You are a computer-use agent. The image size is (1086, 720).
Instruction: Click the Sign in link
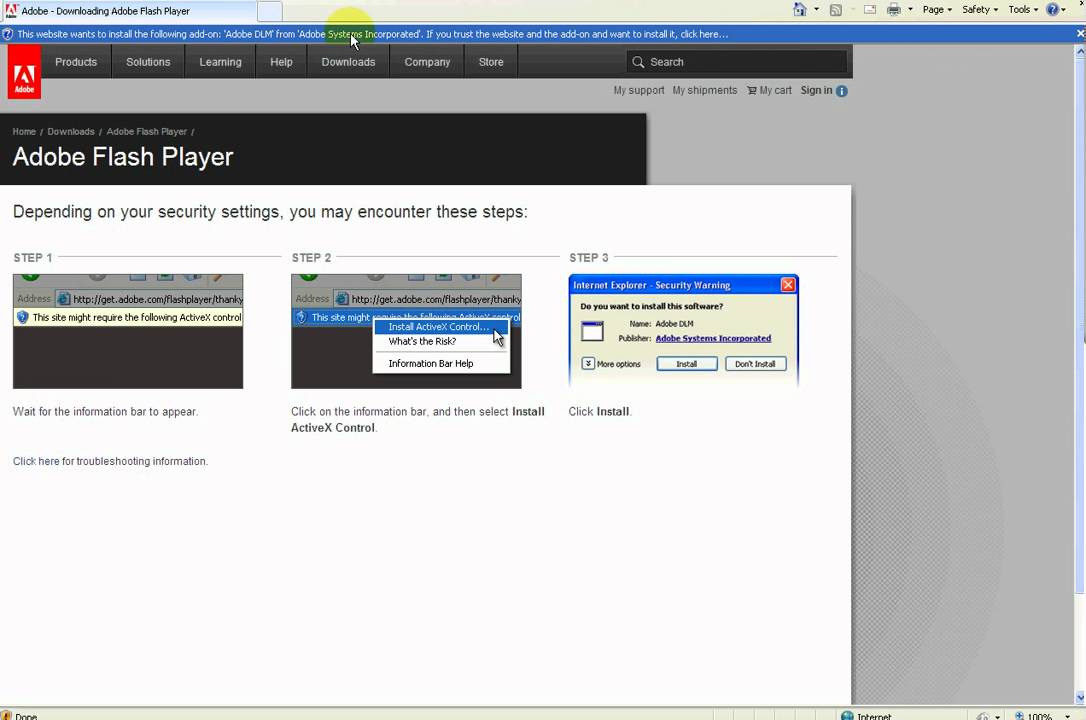tap(816, 90)
